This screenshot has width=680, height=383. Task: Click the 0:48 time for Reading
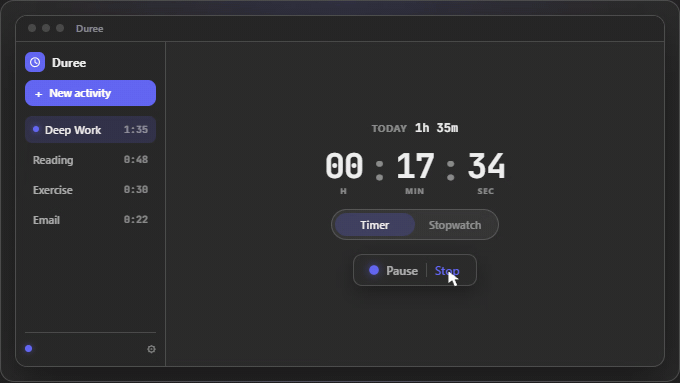pos(136,160)
